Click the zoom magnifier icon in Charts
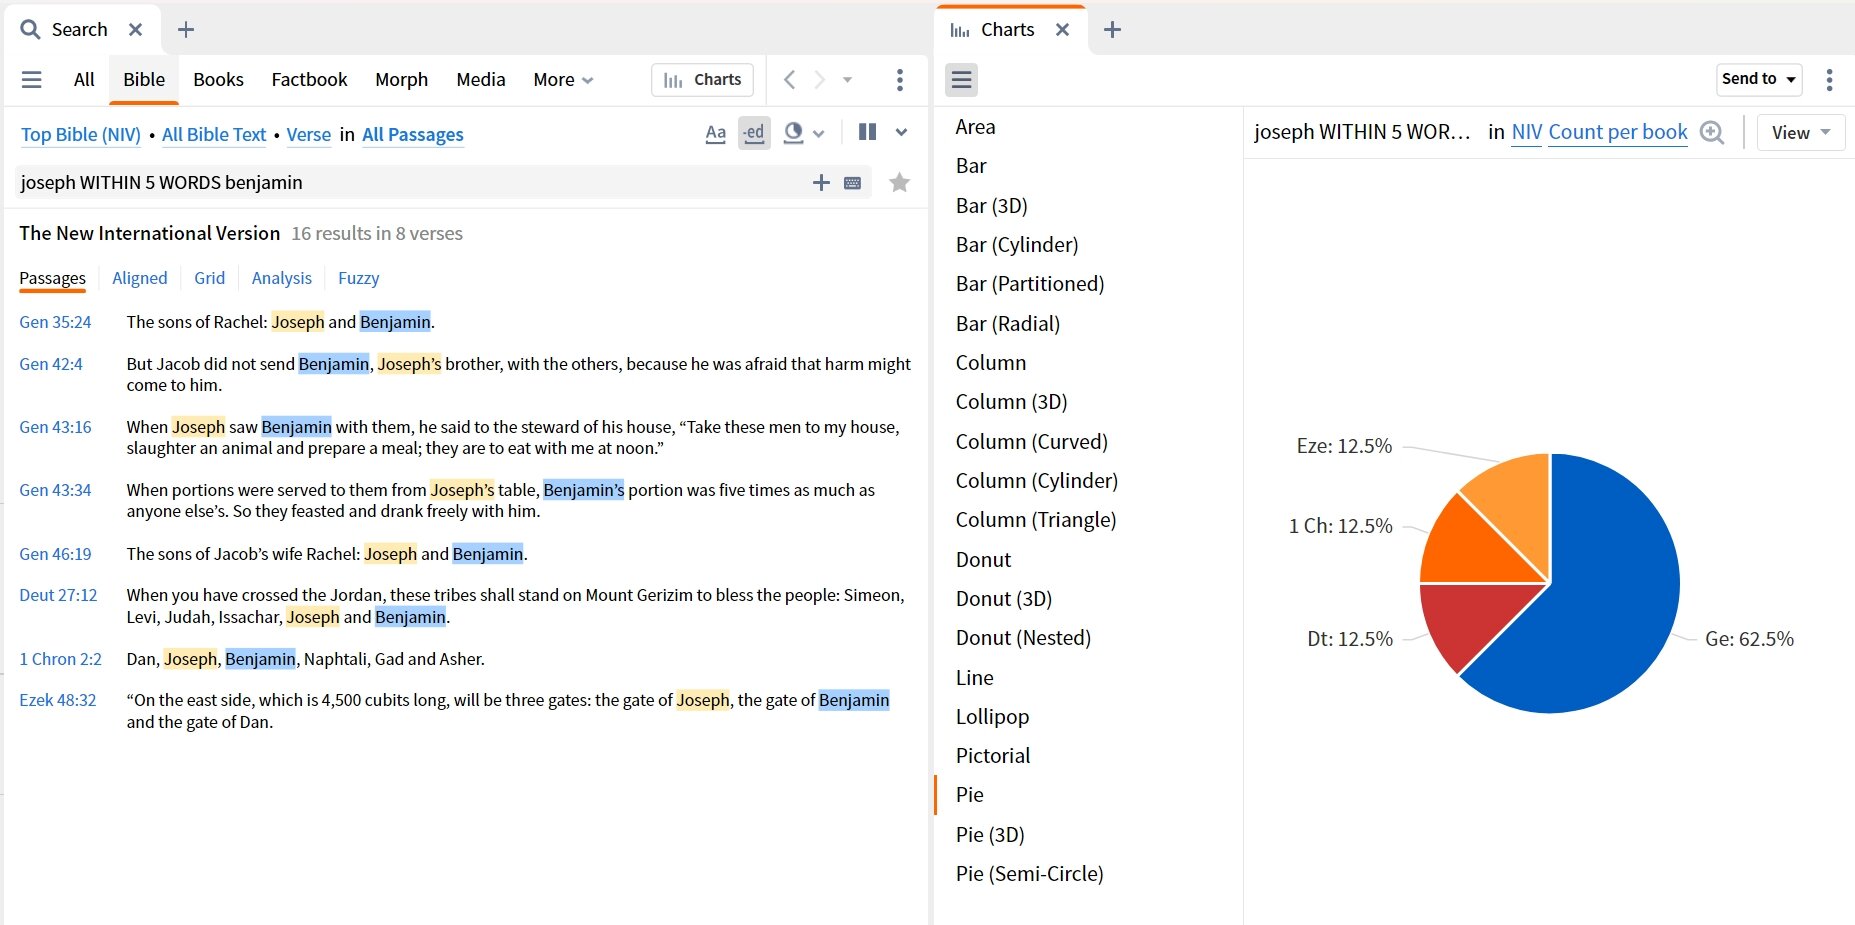This screenshot has height=925, width=1855. [x=1712, y=132]
